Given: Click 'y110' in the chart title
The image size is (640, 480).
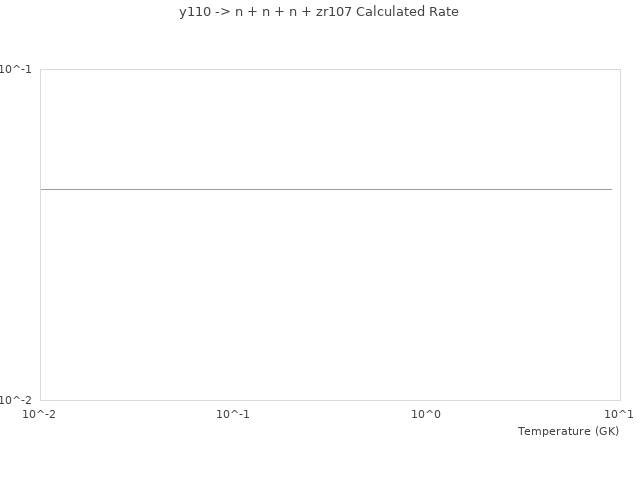Looking at the screenshot, I should pos(194,12).
